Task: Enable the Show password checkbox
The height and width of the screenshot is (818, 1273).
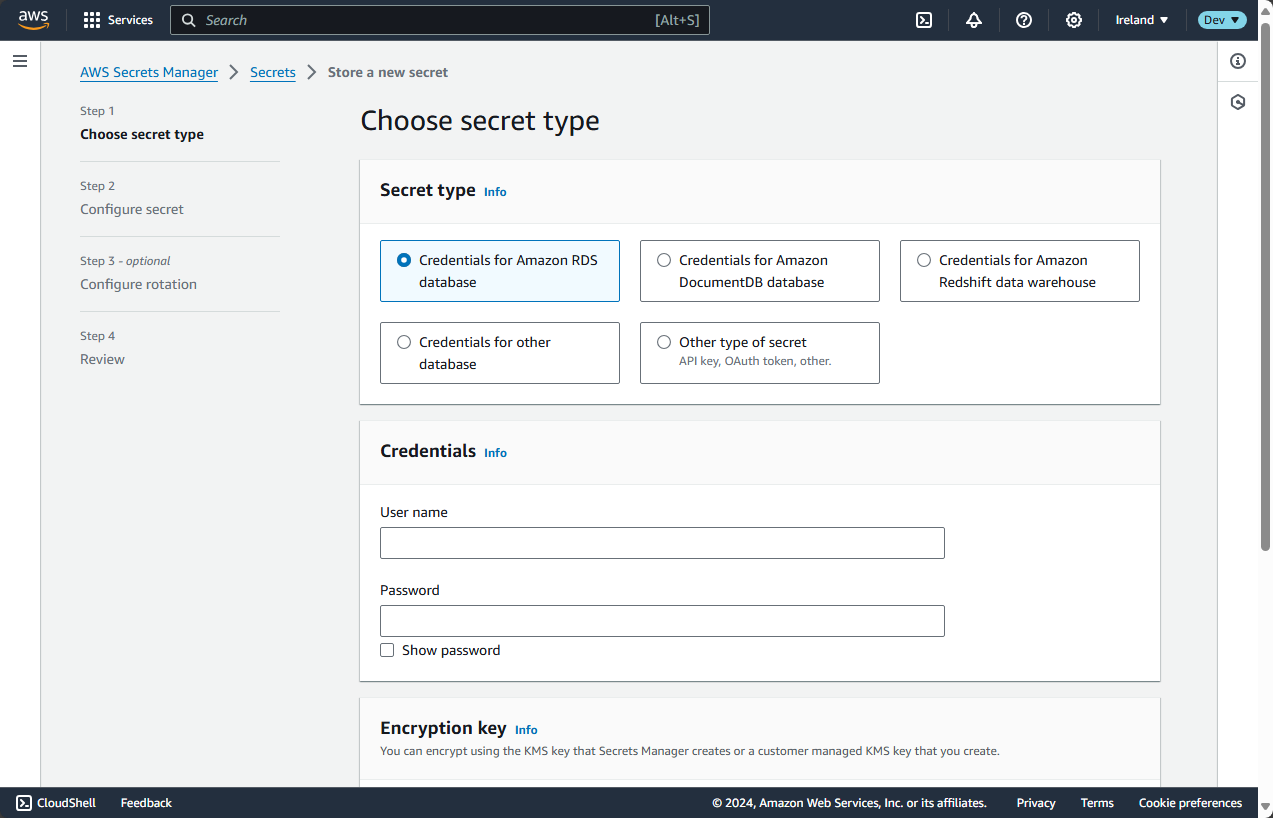Action: (387, 650)
